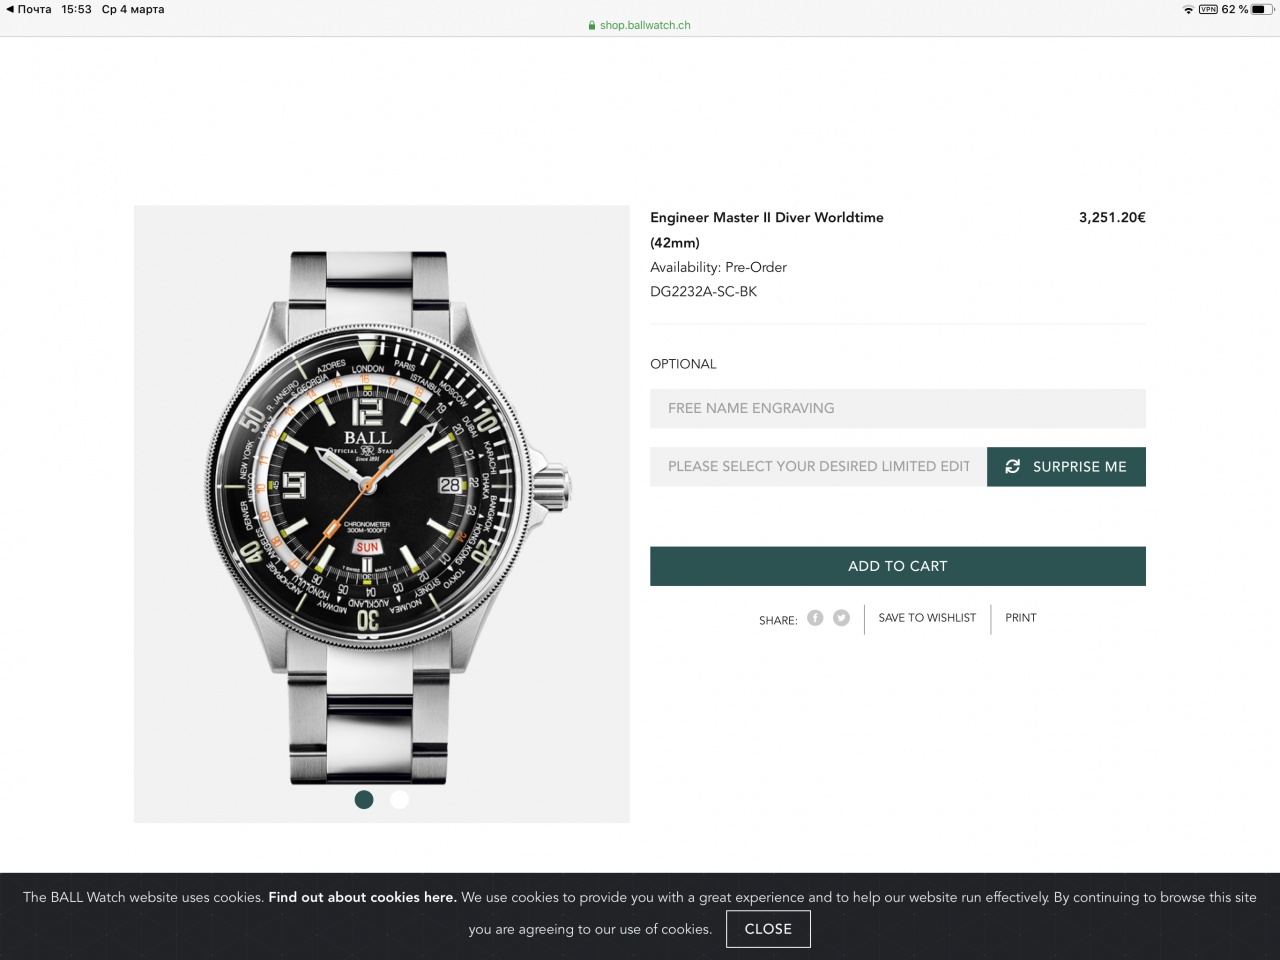
Task: Switch to the second image carousel dot
Action: click(x=399, y=799)
